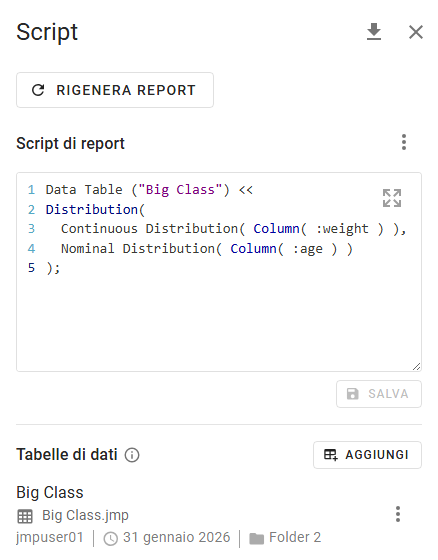Screen dimensions: 438x560
Task: Click the clock icon beside the date
Action: [x=110, y=539]
